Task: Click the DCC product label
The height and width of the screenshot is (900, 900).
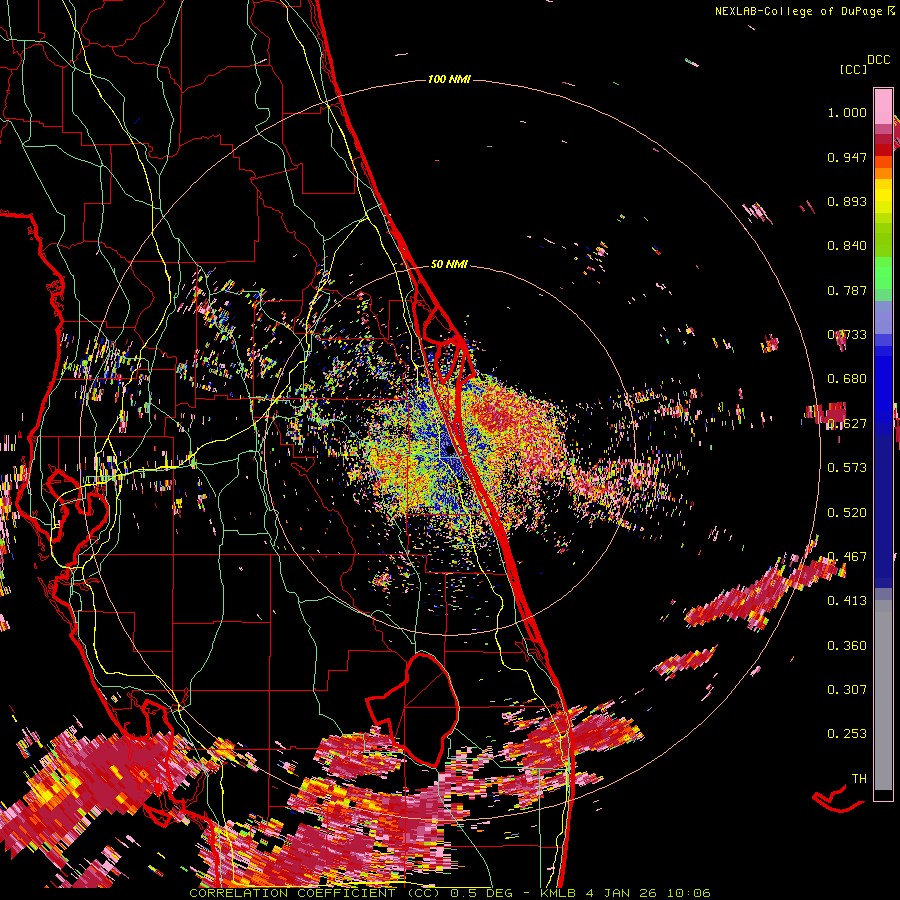Action: click(878, 60)
